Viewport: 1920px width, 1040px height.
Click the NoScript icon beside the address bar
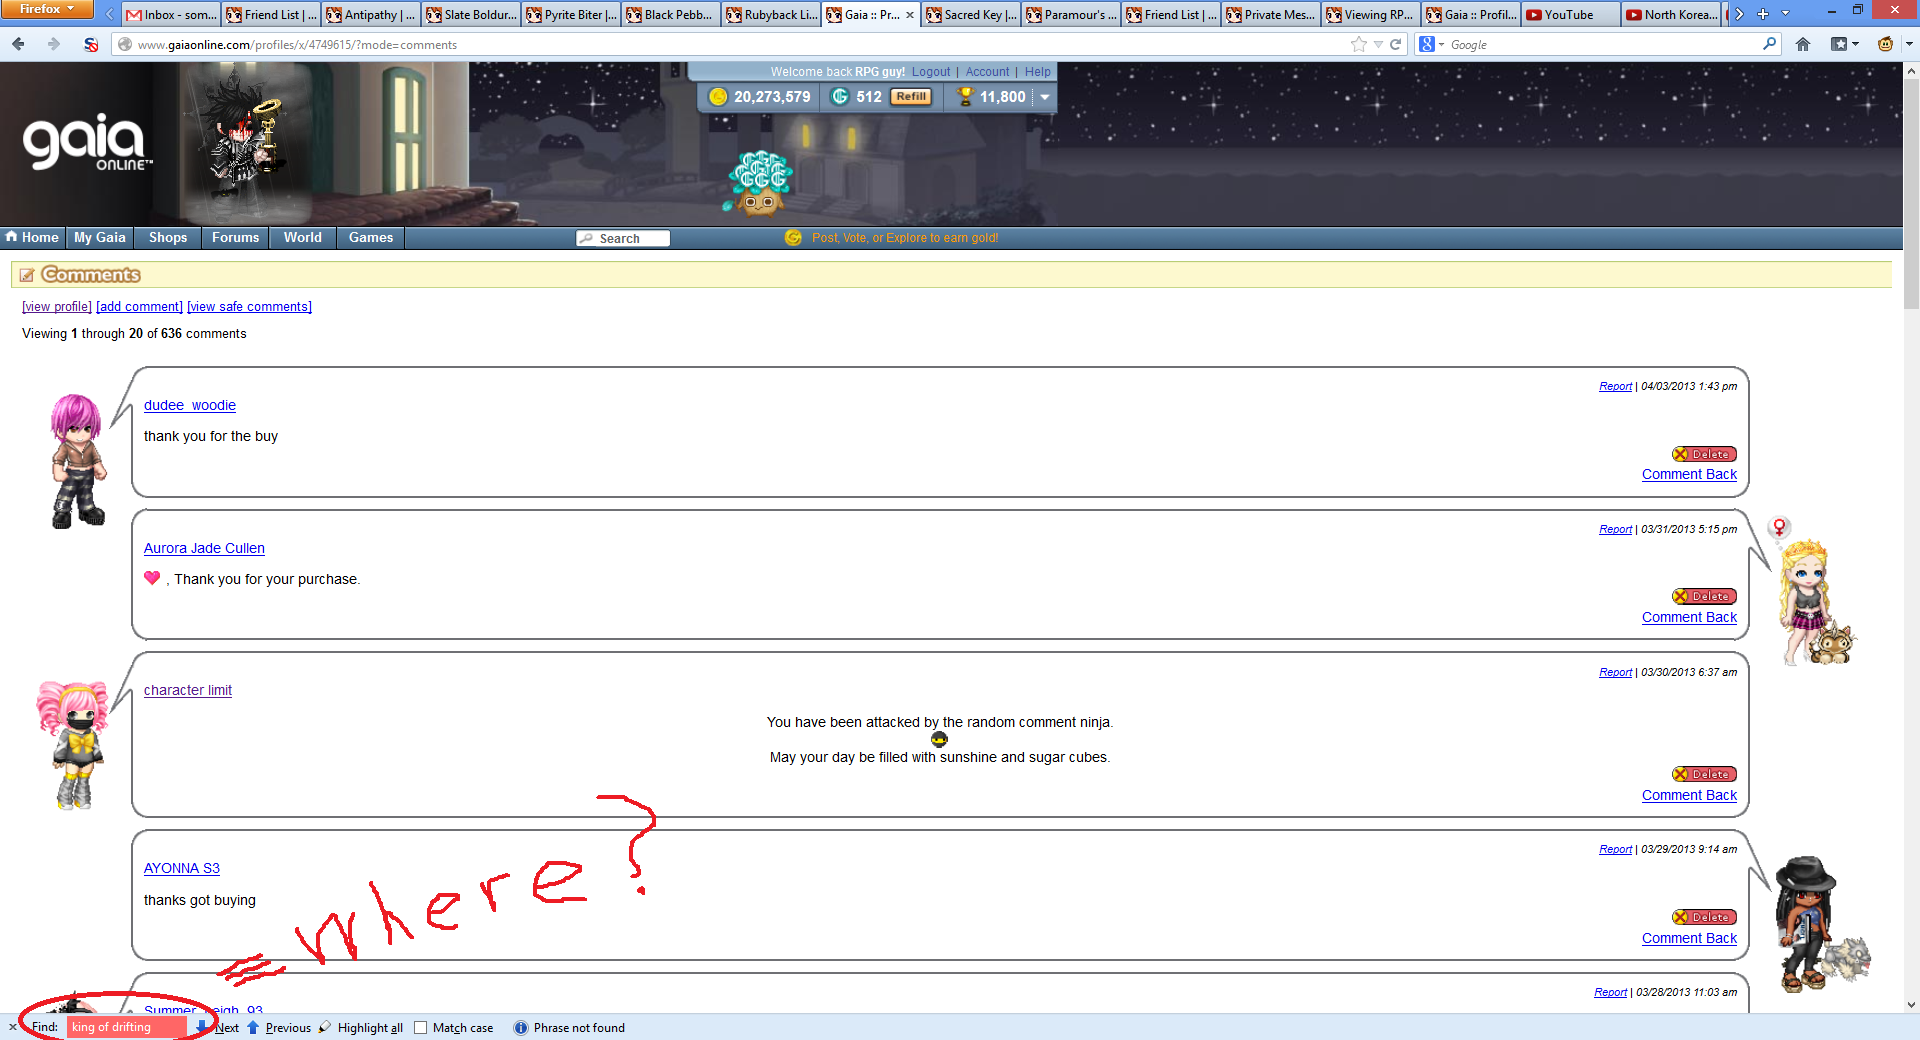[x=91, y=44]
